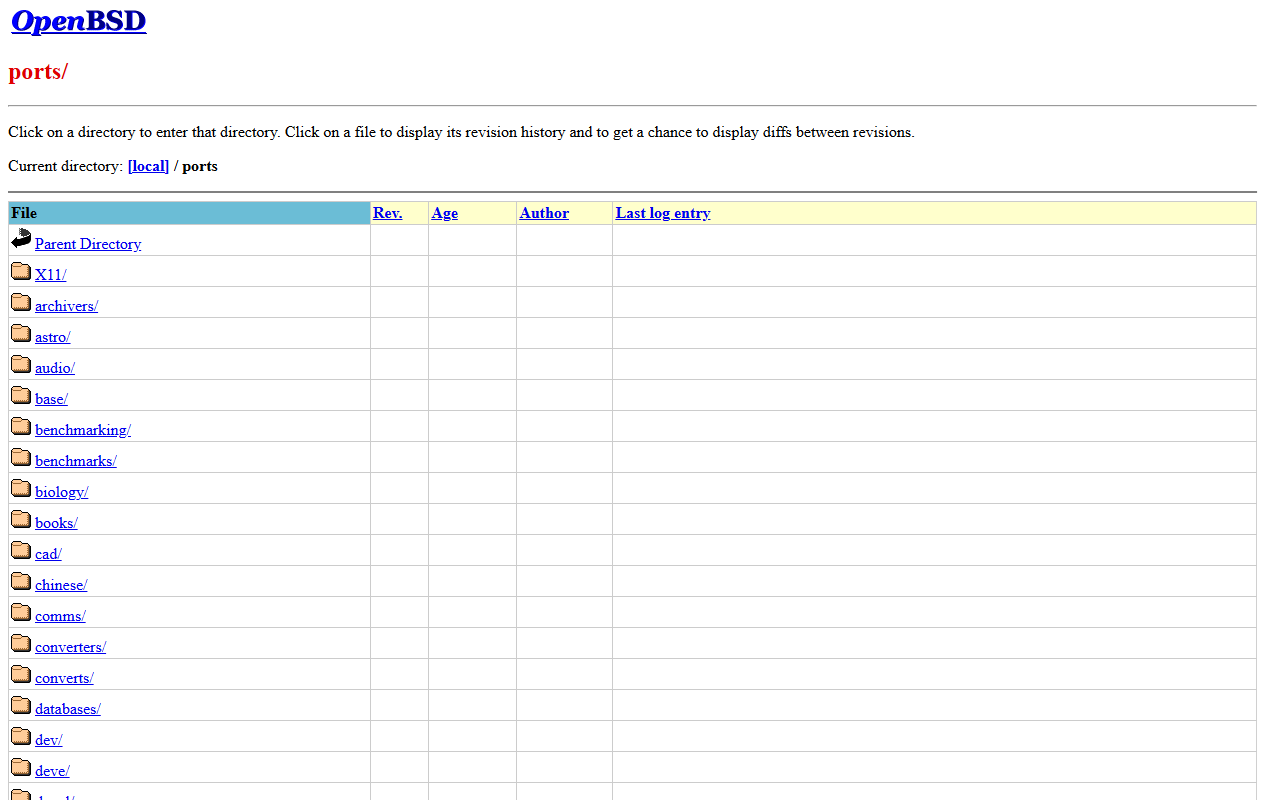Sort by Last log entry
Viewport: 1263px width, 800px height.
pyautogui.click(x=662, y=213)
